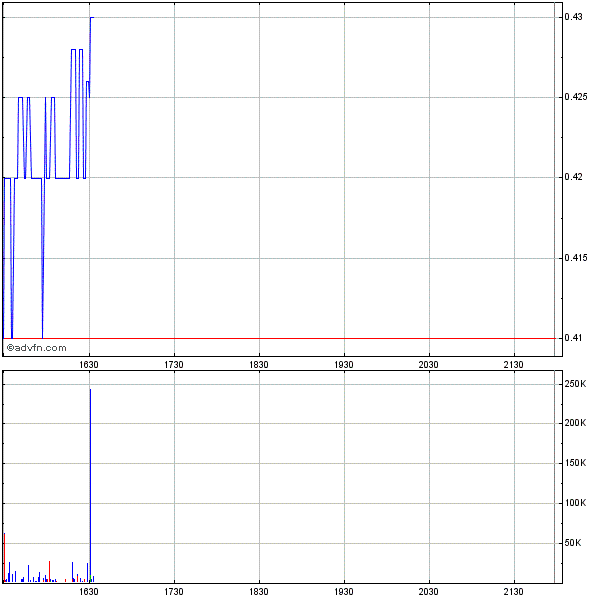Click the 0.42 price axis label
Screen dimensions: 600x600
(573, 177)
